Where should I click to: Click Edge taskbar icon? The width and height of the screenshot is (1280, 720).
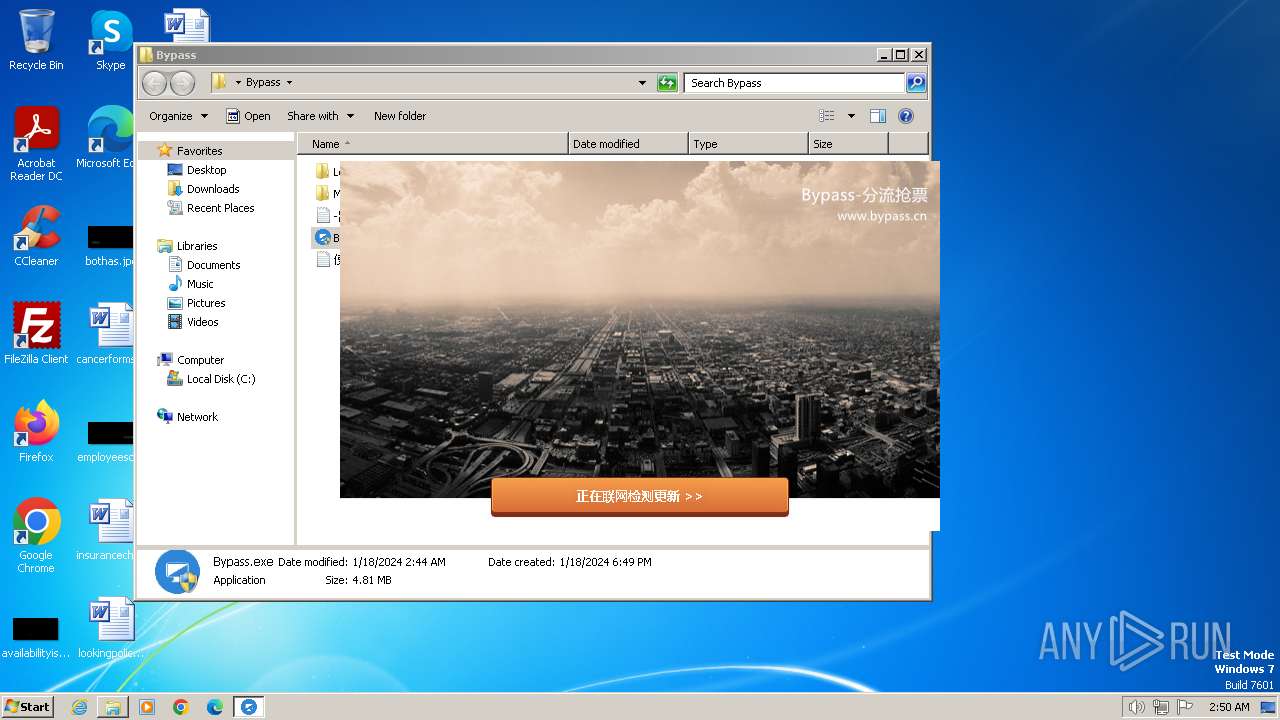(x=215, y=707)
